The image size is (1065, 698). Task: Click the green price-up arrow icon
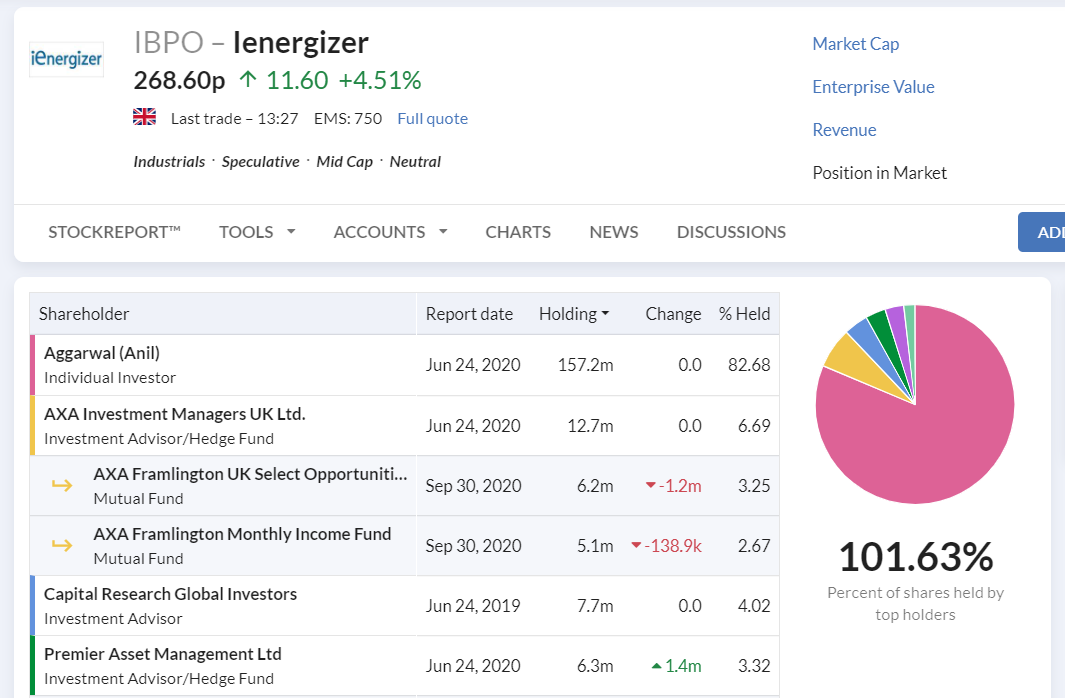(248, 80)
